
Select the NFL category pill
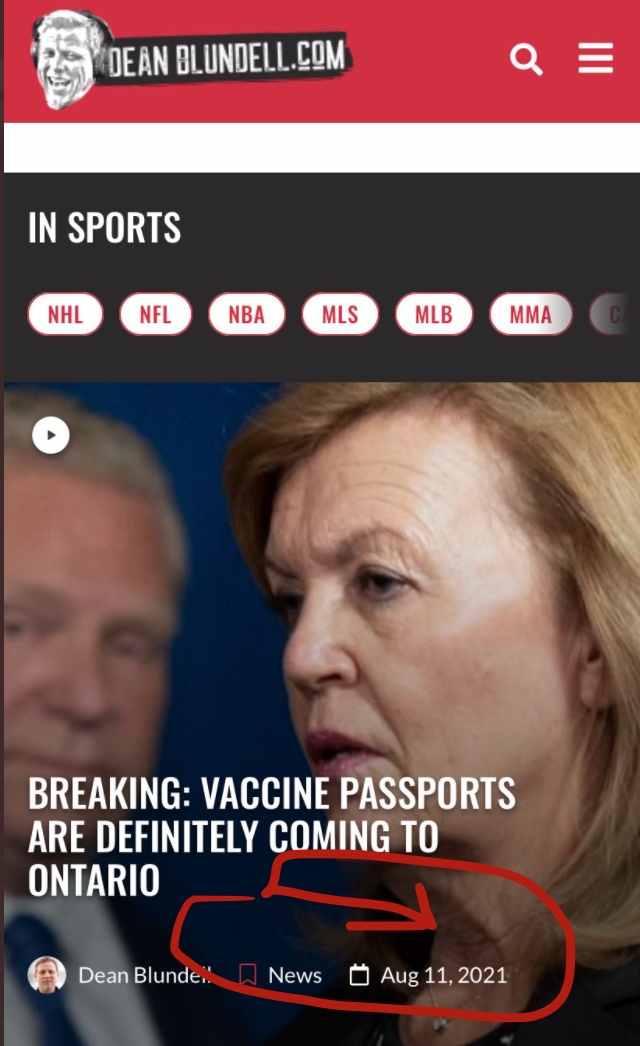[x=155, y=314]
